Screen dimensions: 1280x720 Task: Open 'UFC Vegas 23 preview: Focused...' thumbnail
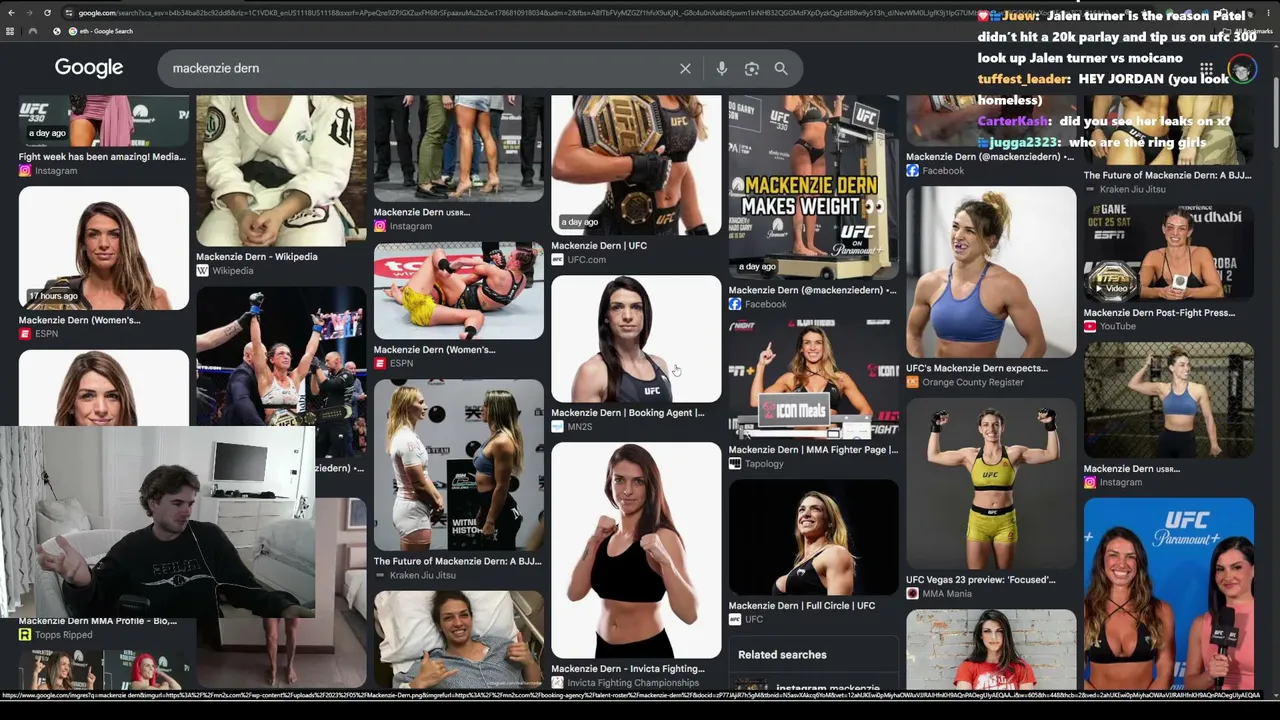pos(991,484)
